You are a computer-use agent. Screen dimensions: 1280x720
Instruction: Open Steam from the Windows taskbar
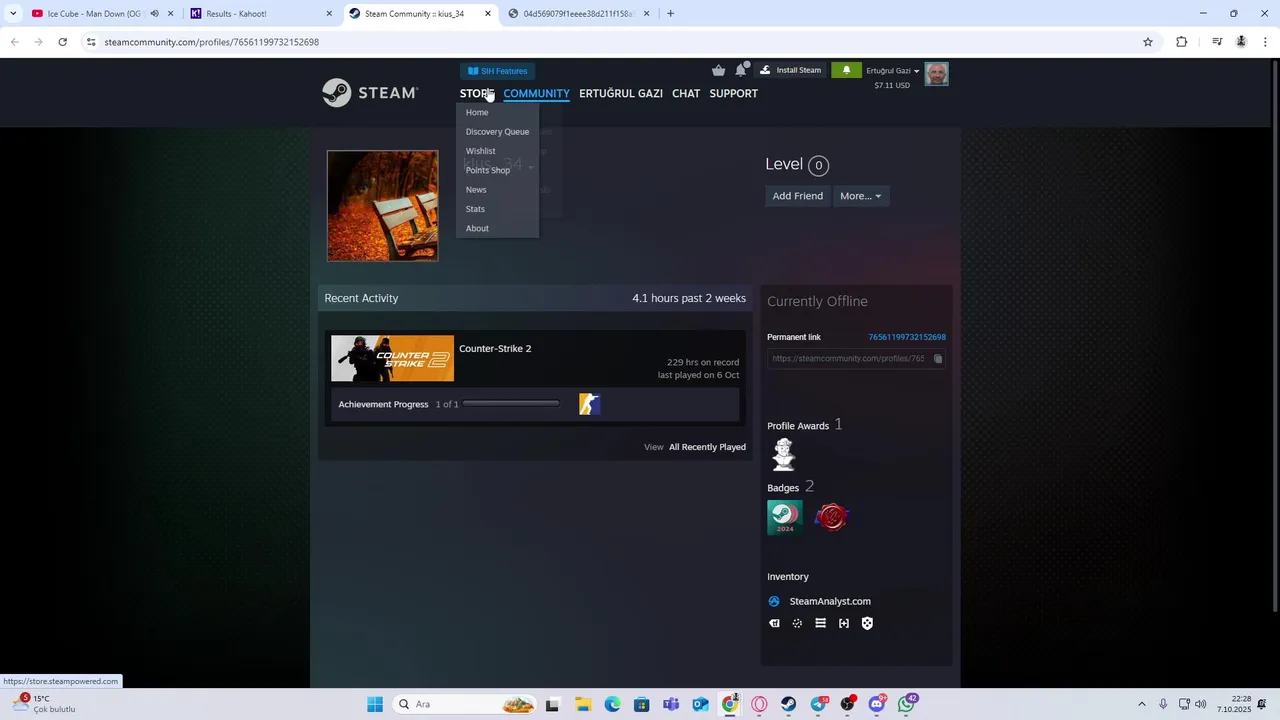pyautogui.click(x=789, y=704)
